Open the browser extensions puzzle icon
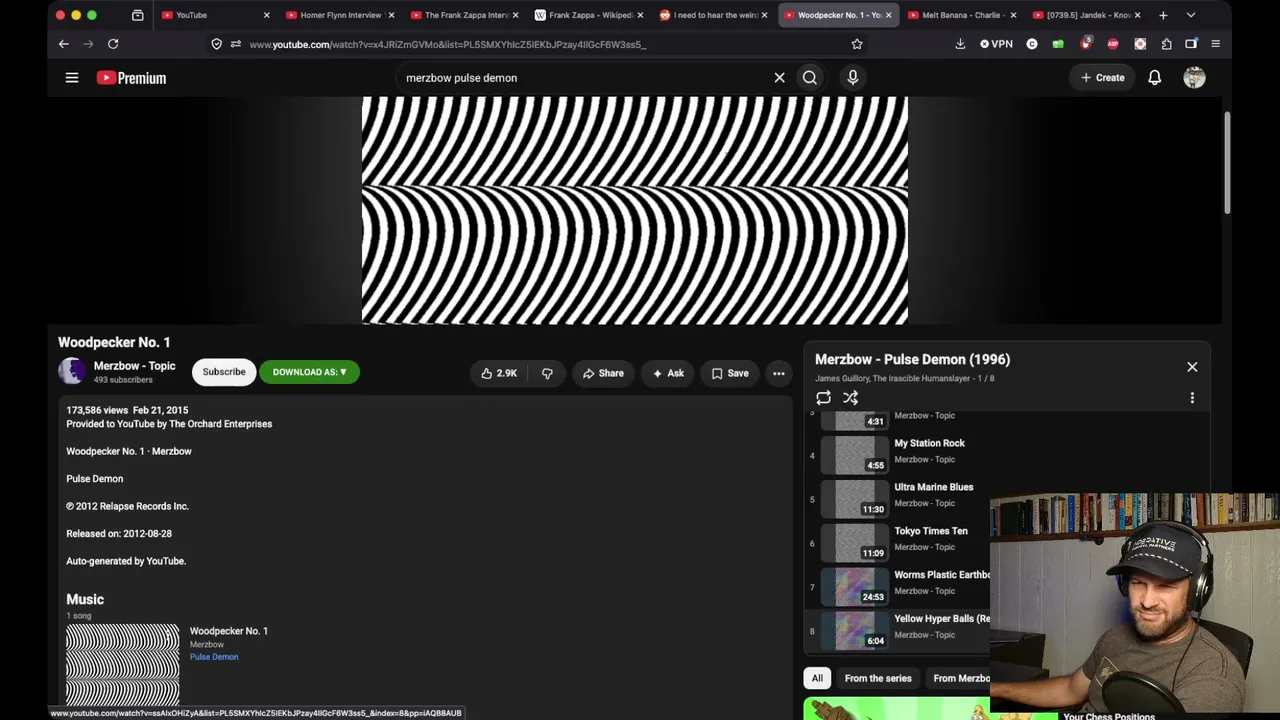1280x720 pixels. 1166,44
